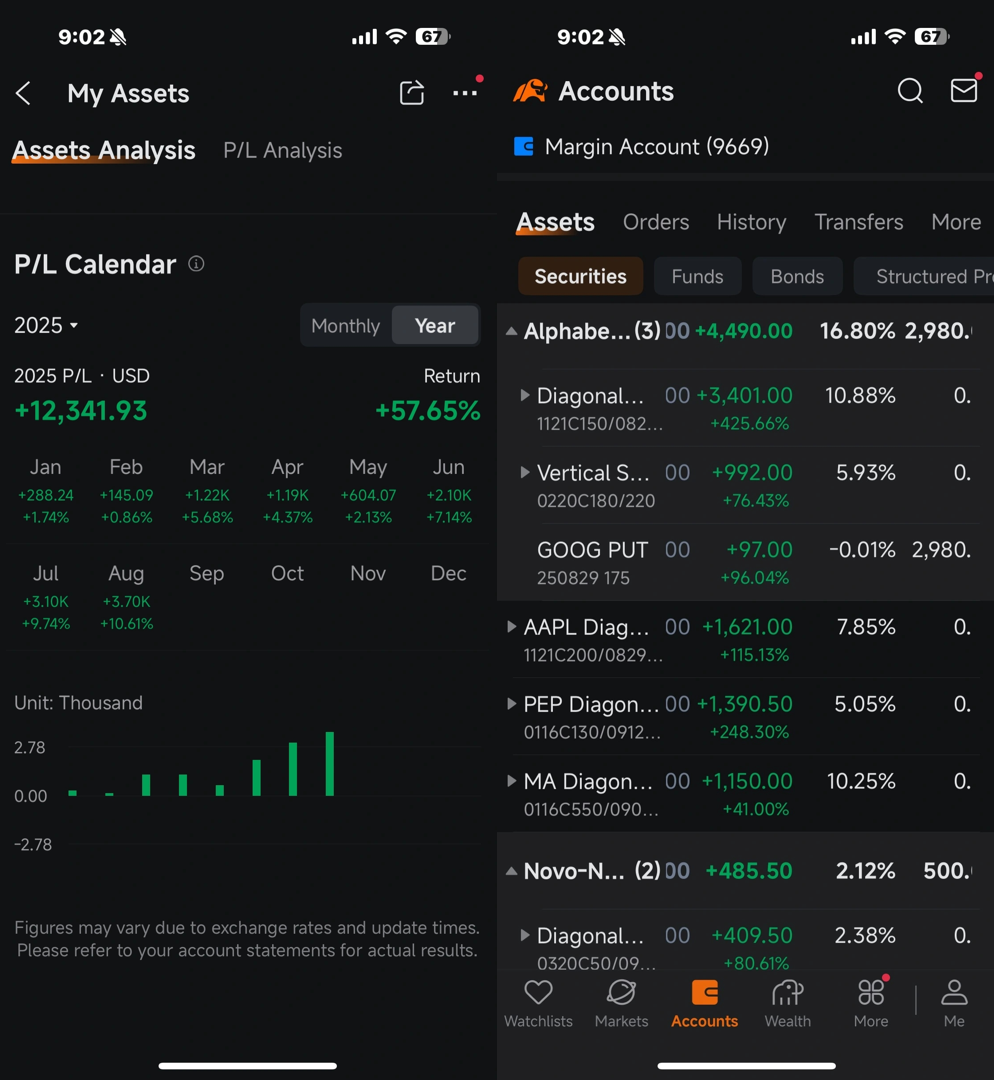
Task: Open the GOOG PUT 250829 175 row
Action: coord(745,562)
